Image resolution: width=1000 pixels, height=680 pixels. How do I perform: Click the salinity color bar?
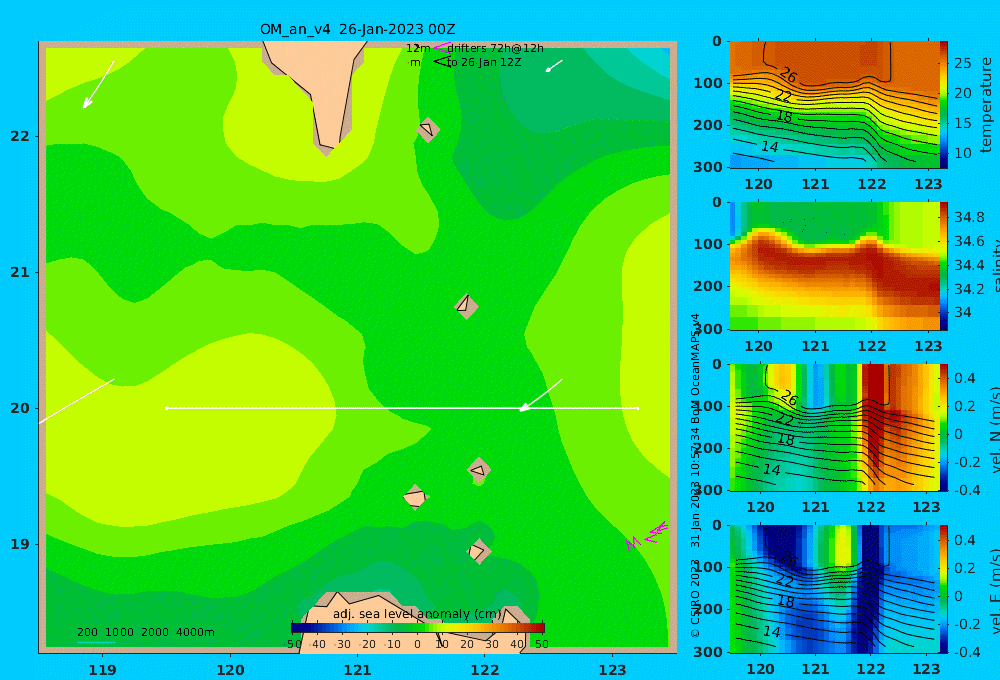pos(943,266)
